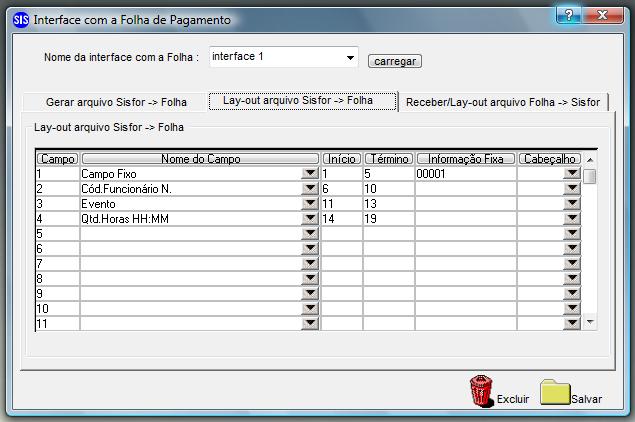Viewport: 635px width, 422px height.
Task: Open the Receber/Lay-out arquivo Folha -> Sisfor tab
Action: [503, 102]
